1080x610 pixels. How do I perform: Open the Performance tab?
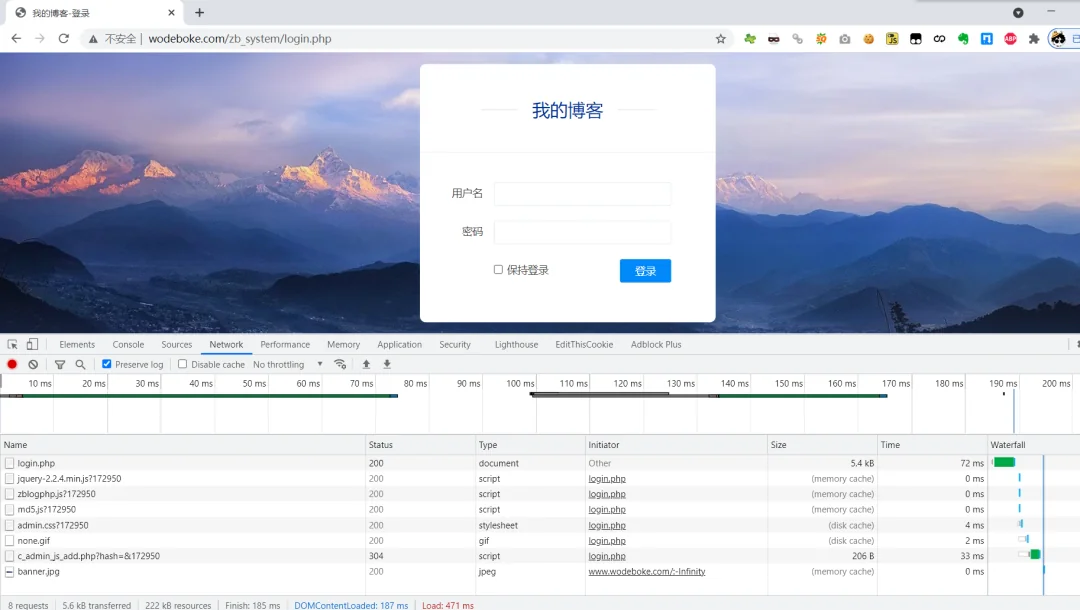point(285,344)
